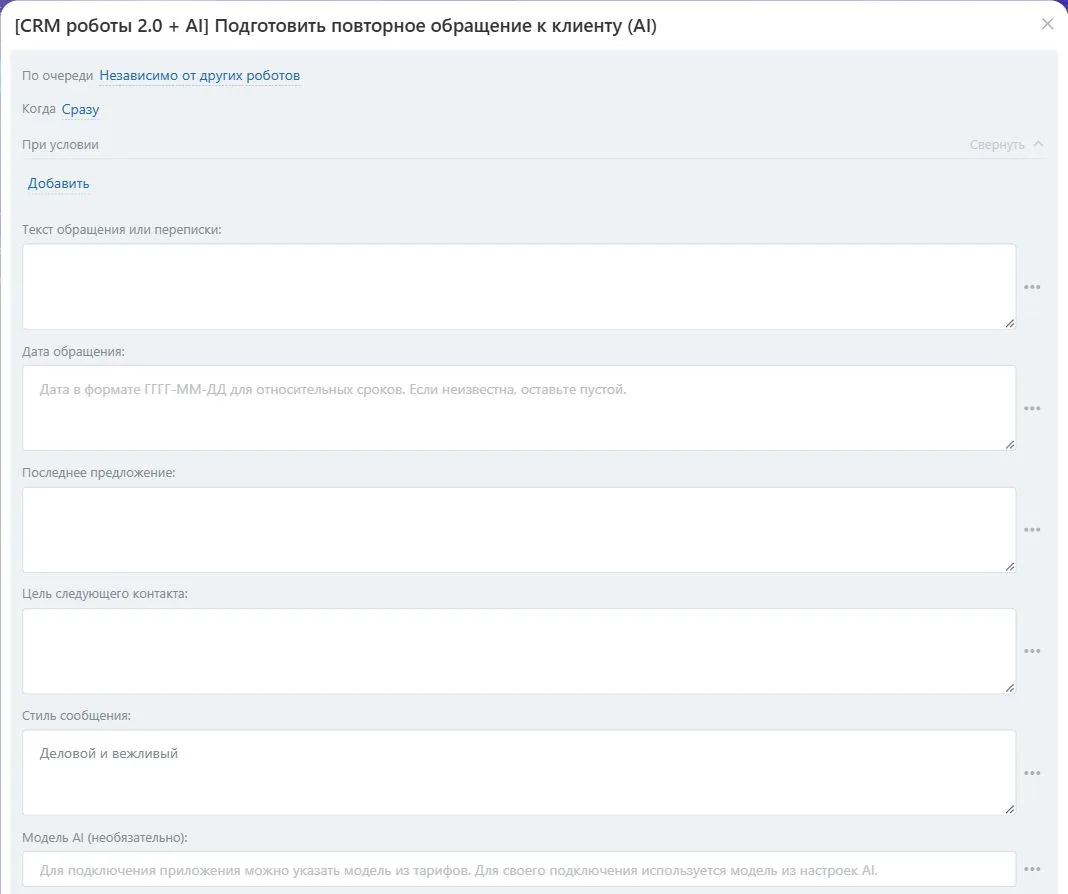Click the При условии section heading
Screen dimensions: 1068x894
click(61, 144)
